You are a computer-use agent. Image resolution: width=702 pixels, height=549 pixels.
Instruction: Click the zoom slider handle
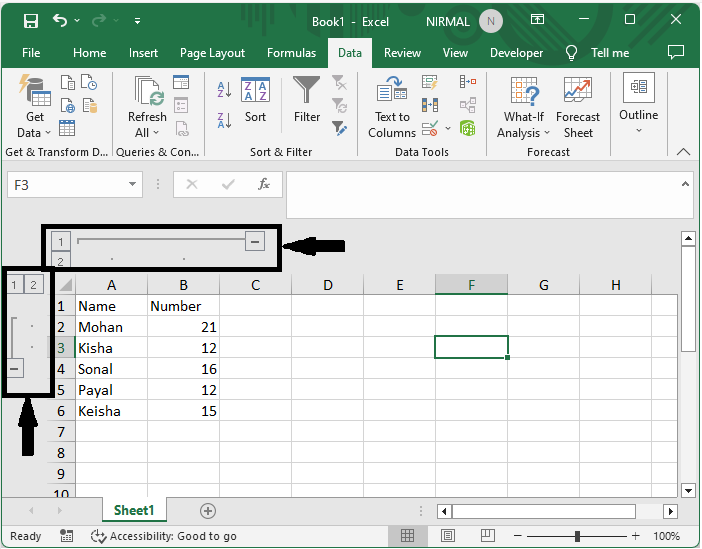coord(577,537)
